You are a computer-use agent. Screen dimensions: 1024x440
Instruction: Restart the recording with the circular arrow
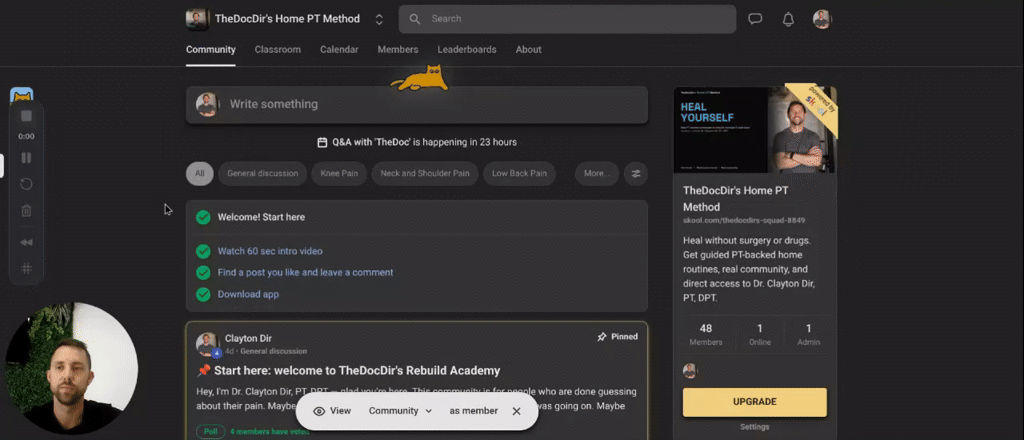pos(26,184)
